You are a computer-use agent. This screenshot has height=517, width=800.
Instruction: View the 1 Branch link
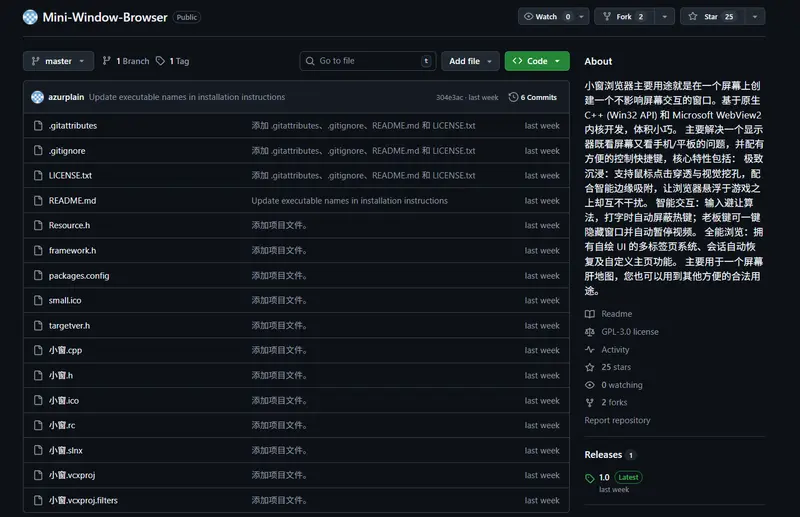click(x=126, y=61)
